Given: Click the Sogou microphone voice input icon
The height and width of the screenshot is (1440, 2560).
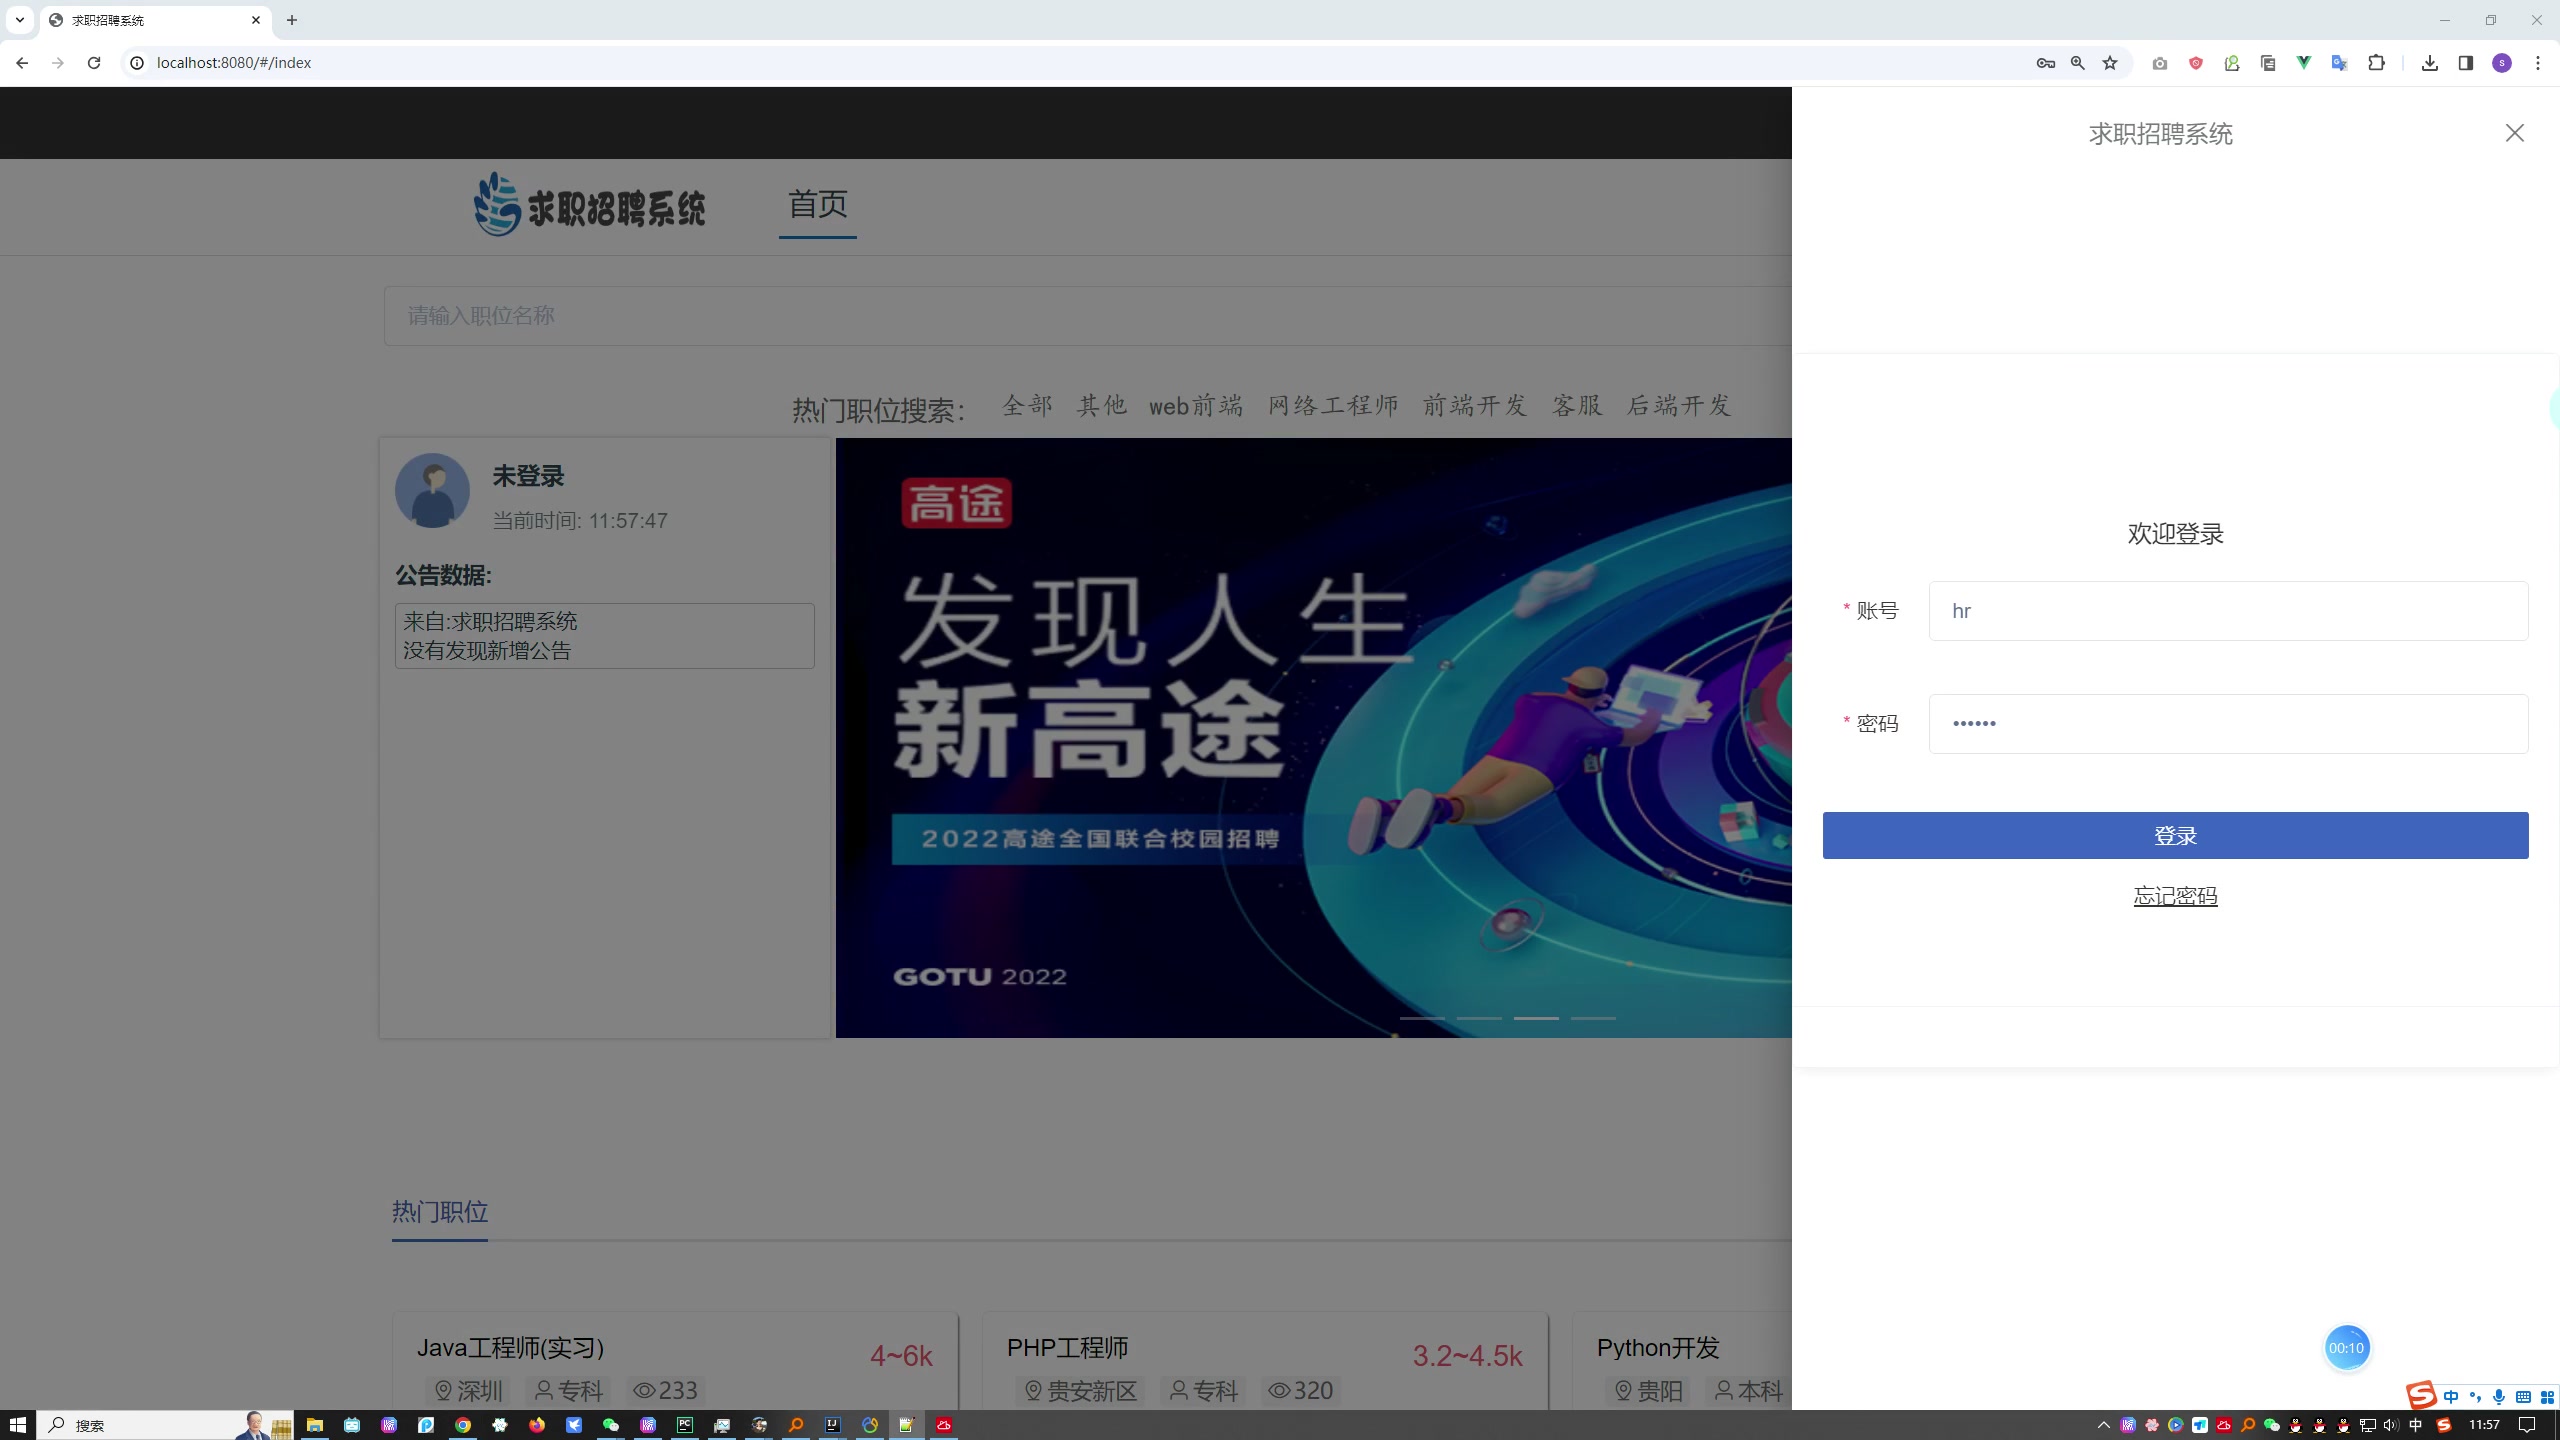Looking at the screenshot, I should [2499, 1397].
